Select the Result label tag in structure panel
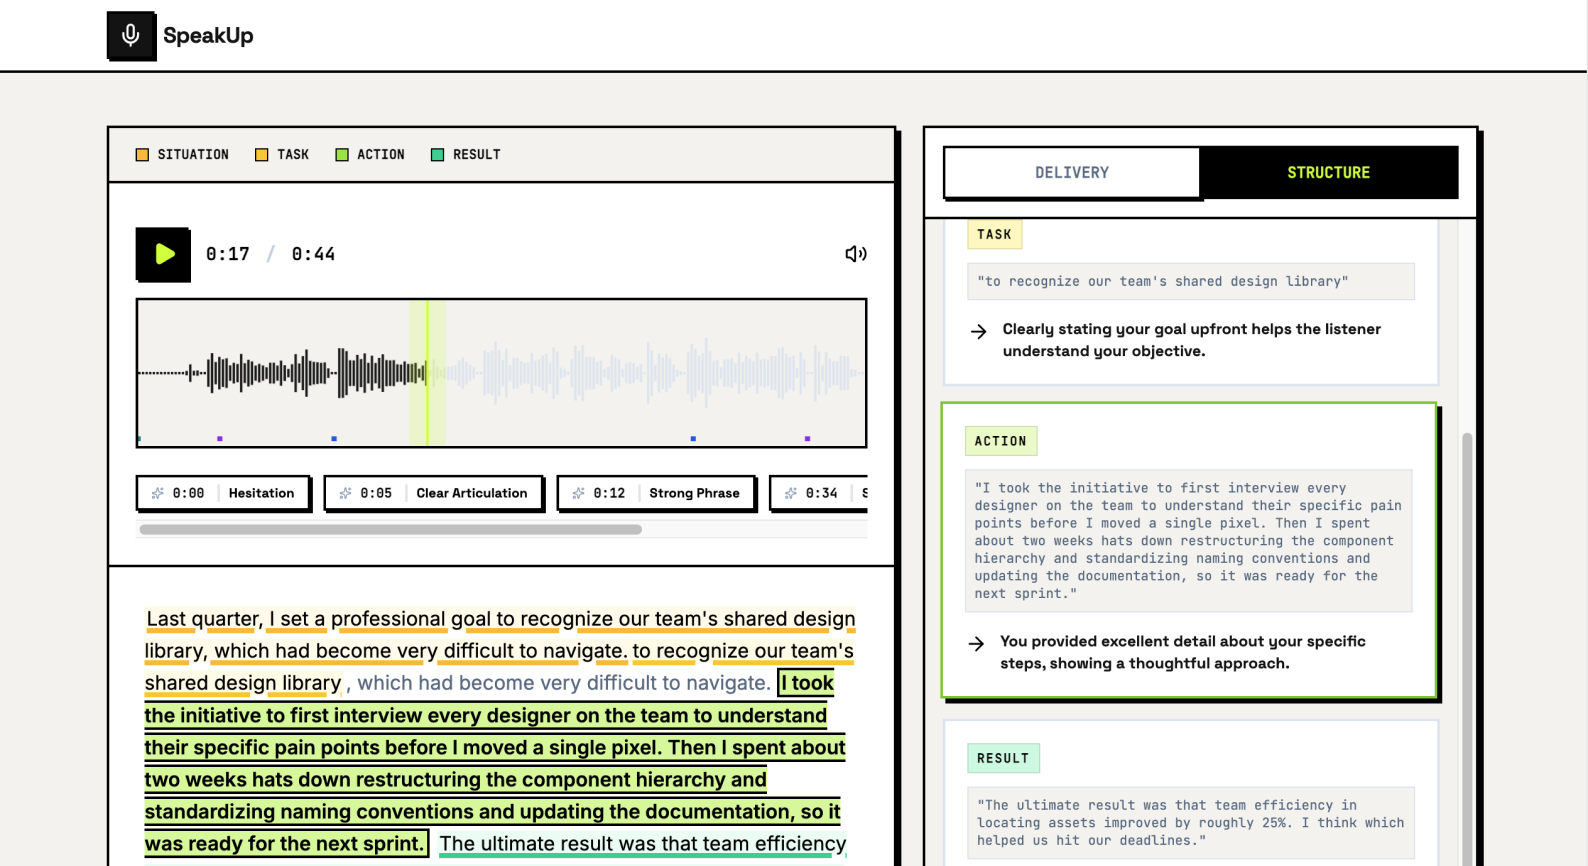The width and height of the screenshot is (1588, 866). [1003, 758]
